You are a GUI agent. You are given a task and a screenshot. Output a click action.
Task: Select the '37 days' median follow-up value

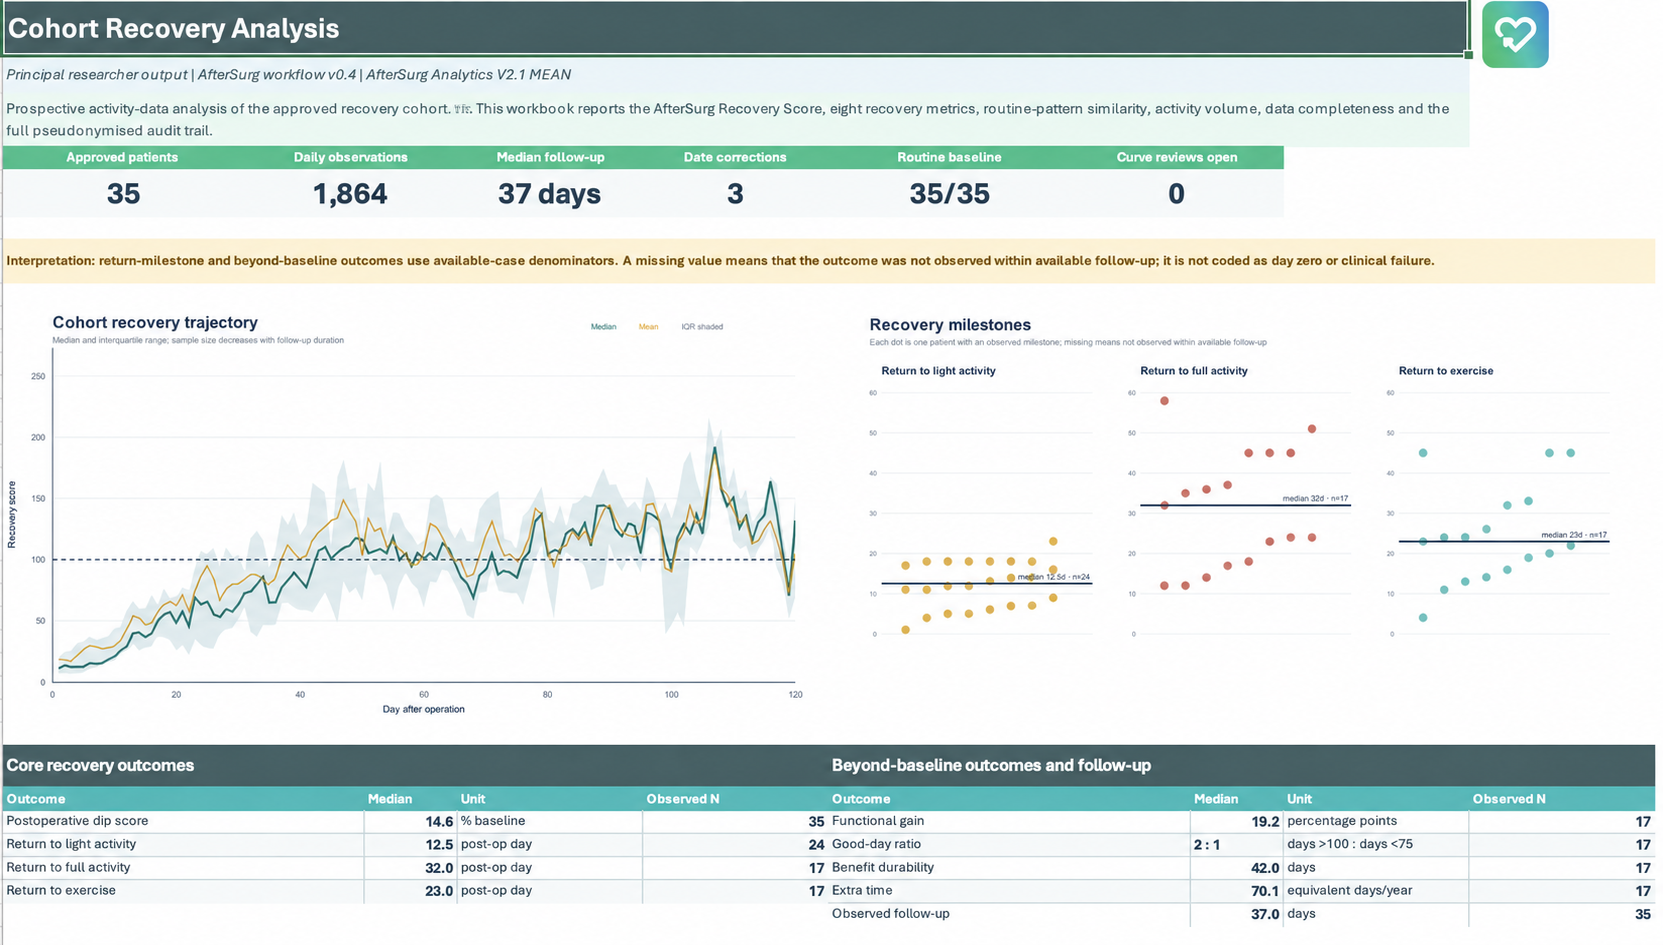pos(550,193)
